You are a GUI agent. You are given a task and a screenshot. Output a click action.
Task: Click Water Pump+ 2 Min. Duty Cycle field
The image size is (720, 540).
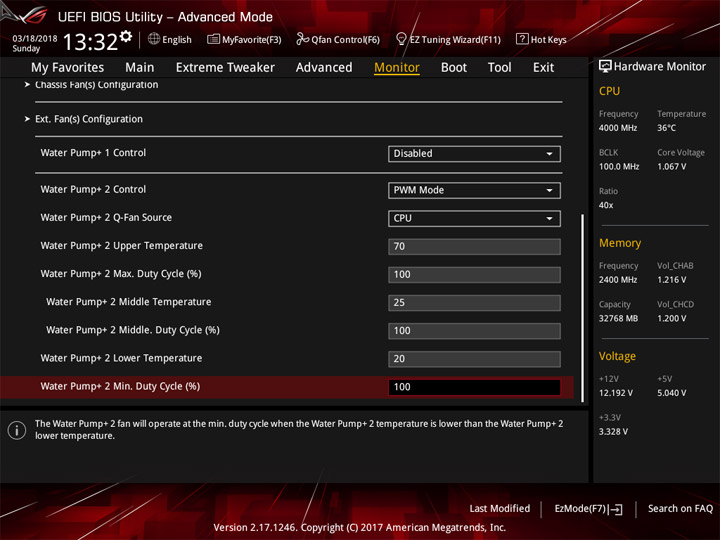[x=474, y=387]
